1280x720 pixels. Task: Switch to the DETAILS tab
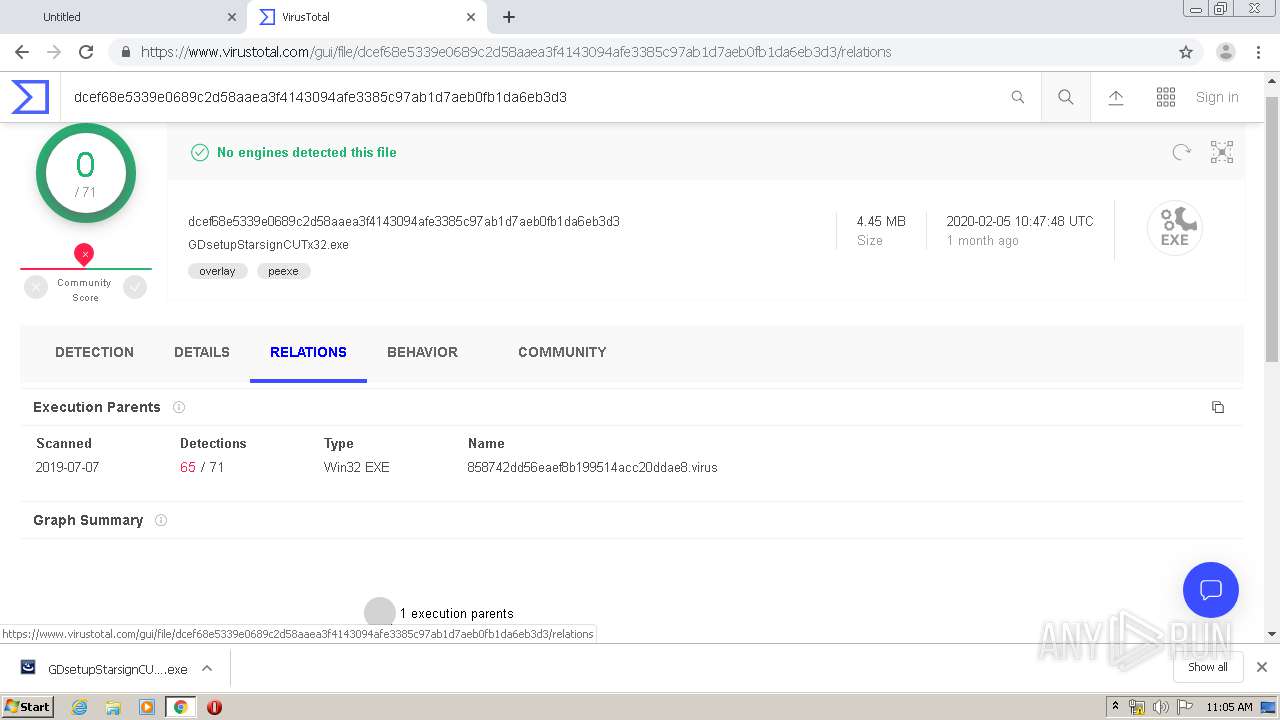(x=202, y=352)
